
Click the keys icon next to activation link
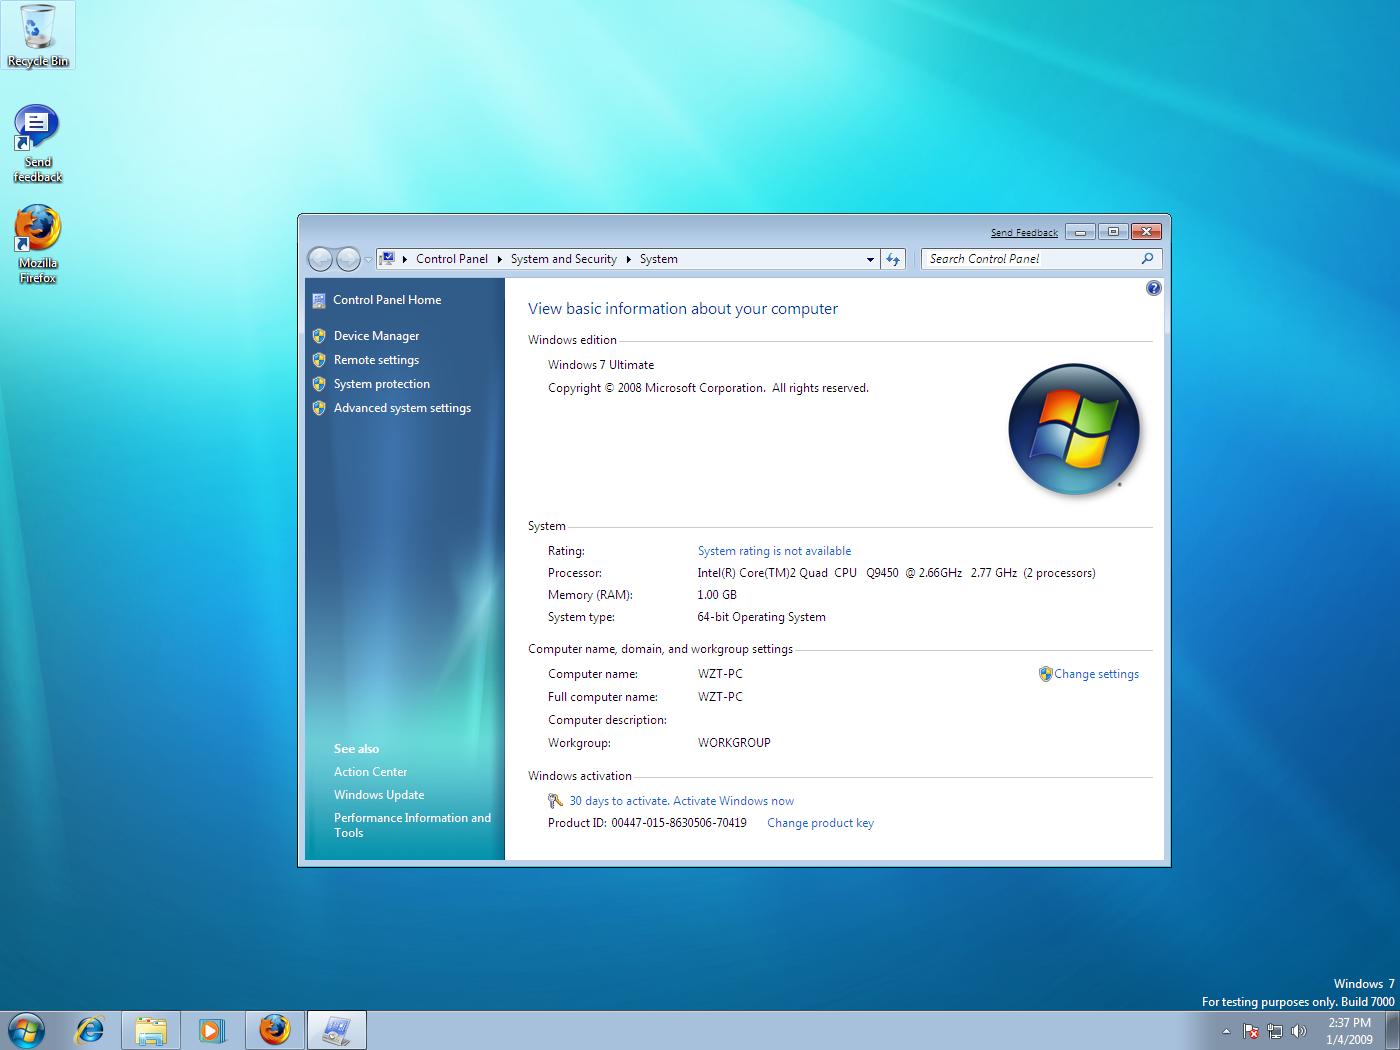556,801
